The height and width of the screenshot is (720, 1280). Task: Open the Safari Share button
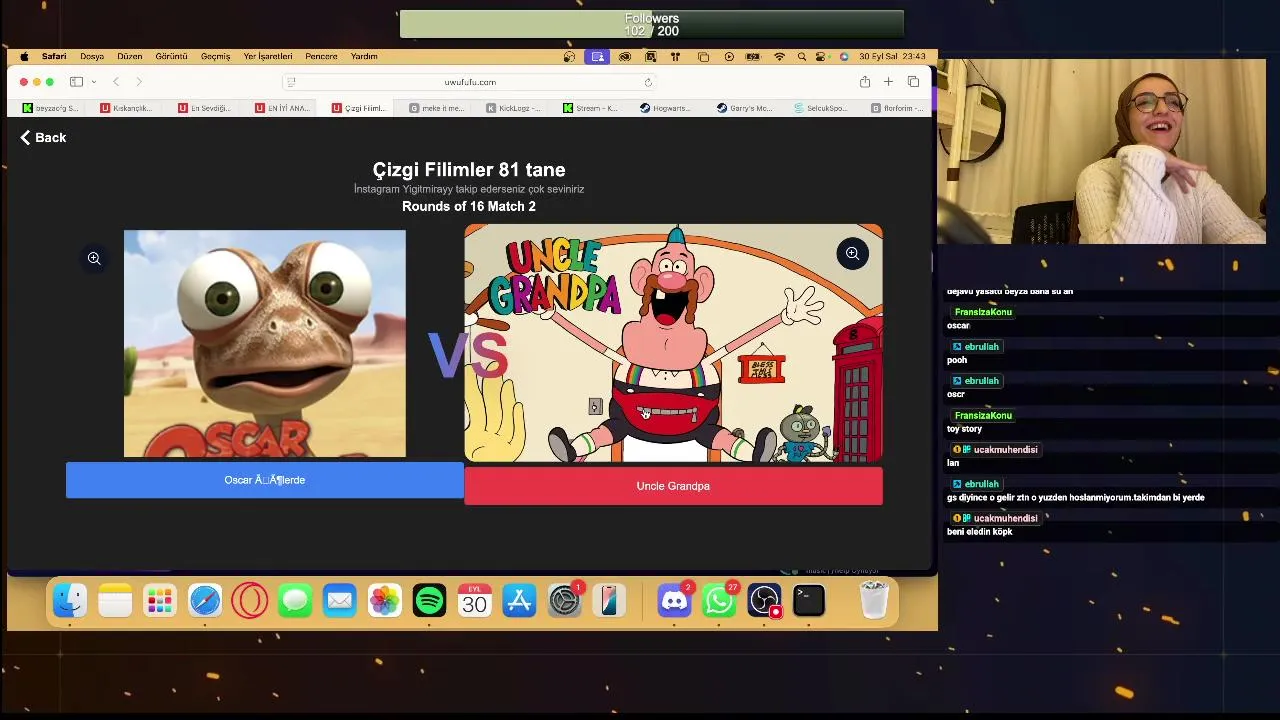(865, 82)
